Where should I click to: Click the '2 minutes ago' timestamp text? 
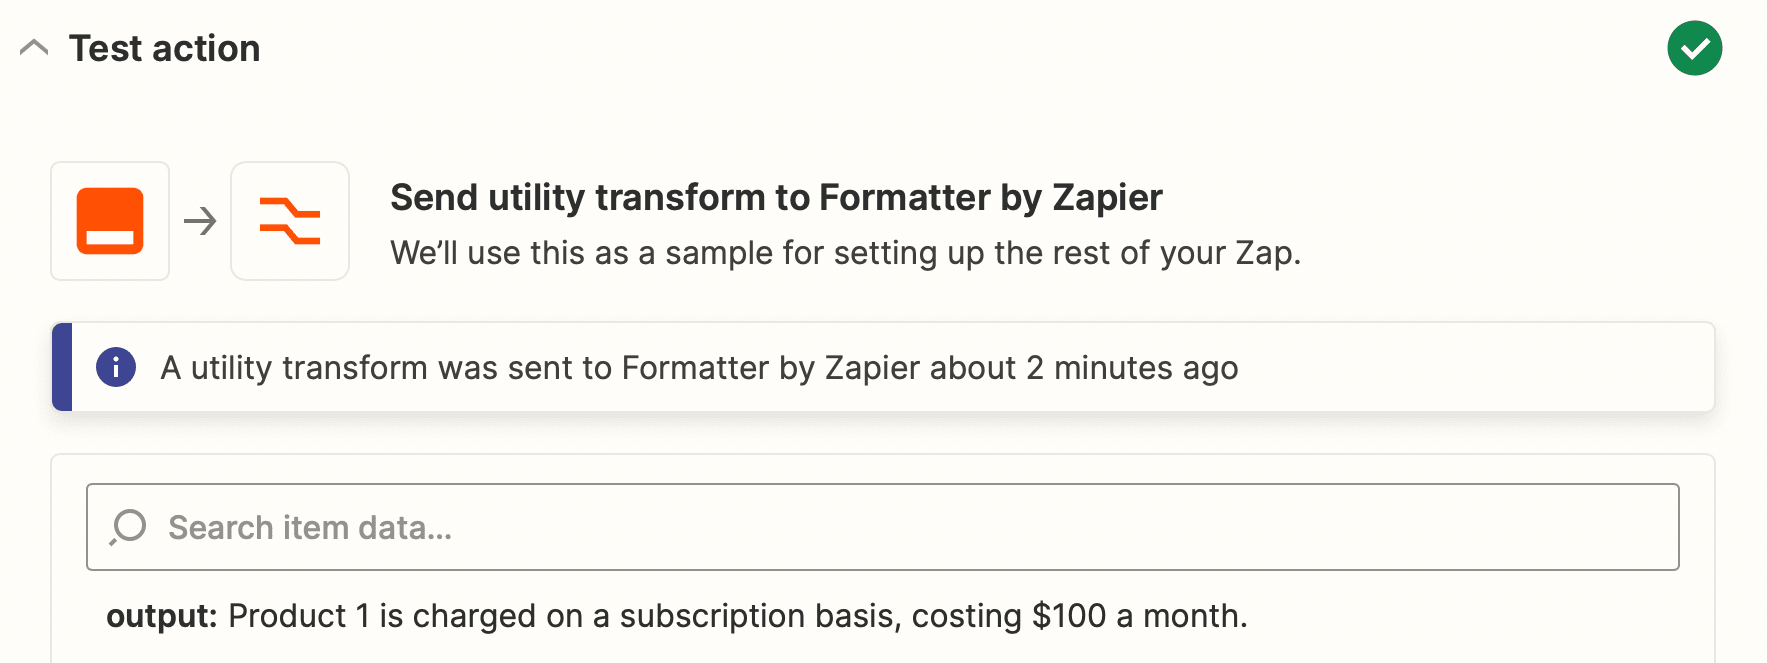1132,368
